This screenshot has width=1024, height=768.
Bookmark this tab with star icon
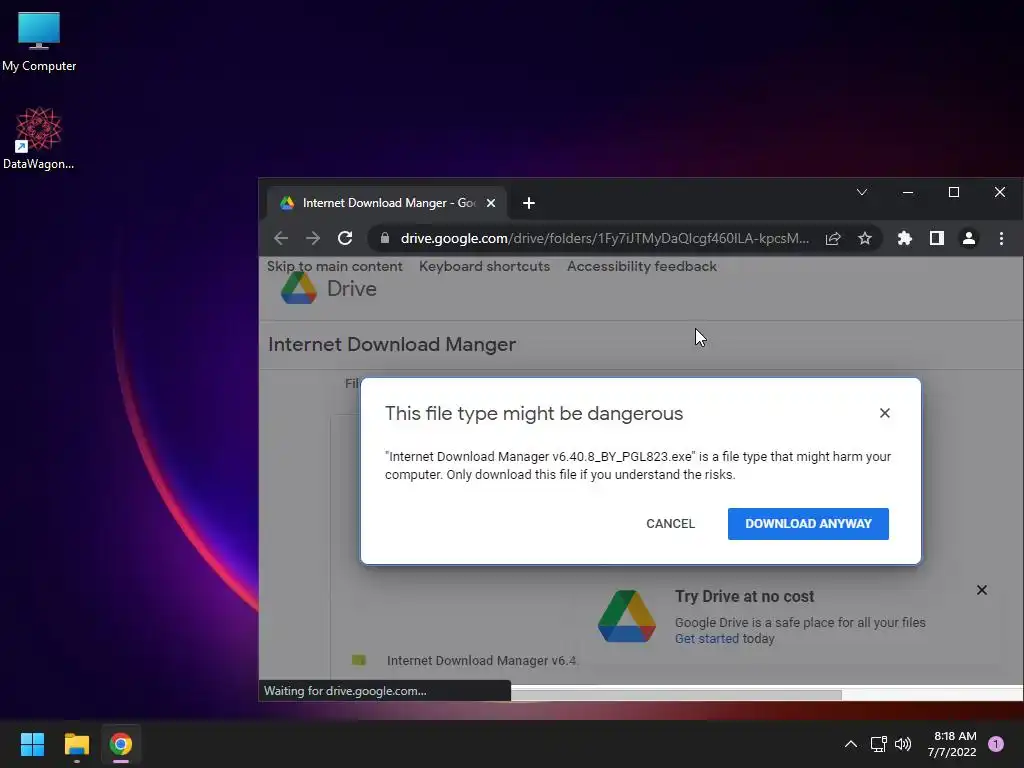(865, 238)
